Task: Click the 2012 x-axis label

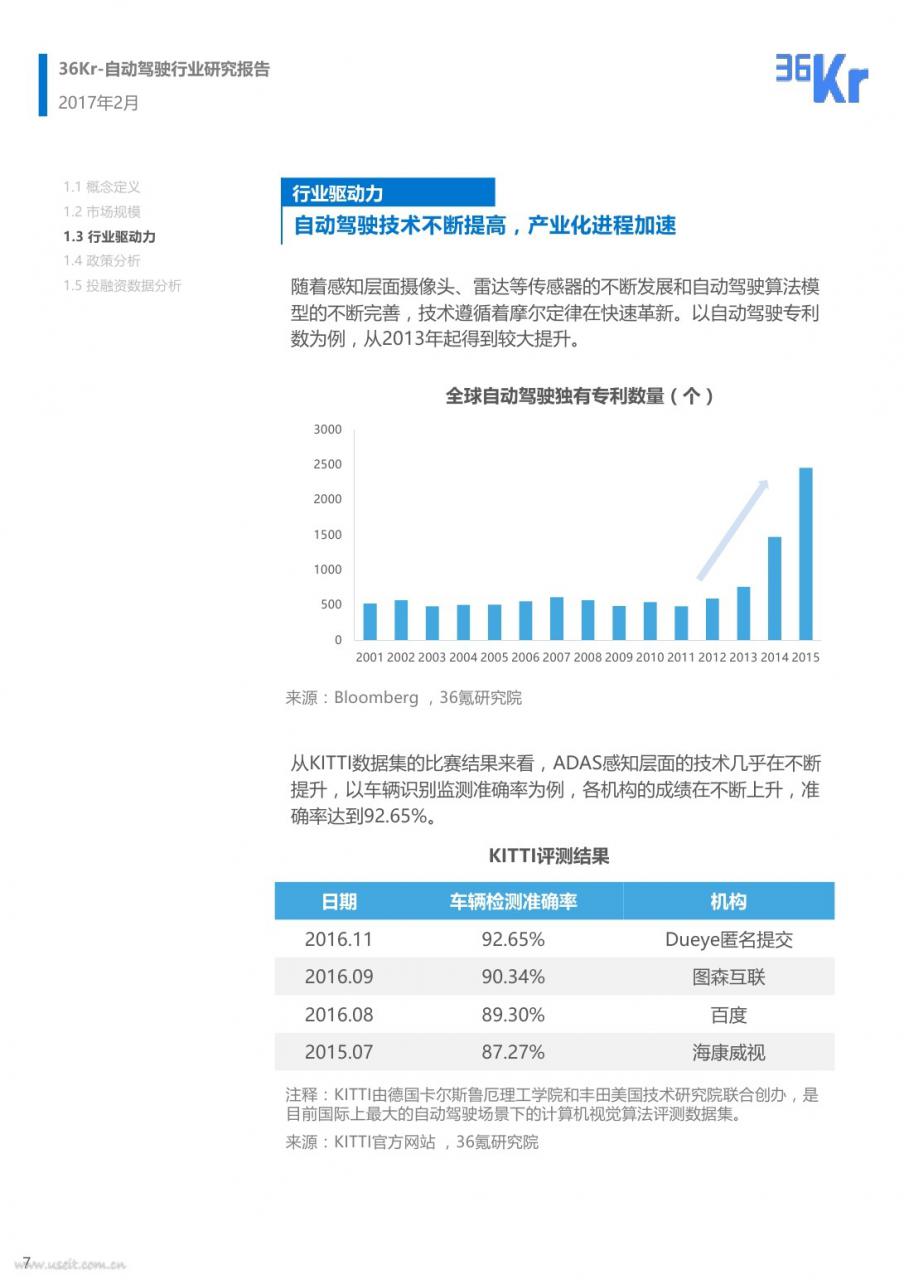Action: 712,658
